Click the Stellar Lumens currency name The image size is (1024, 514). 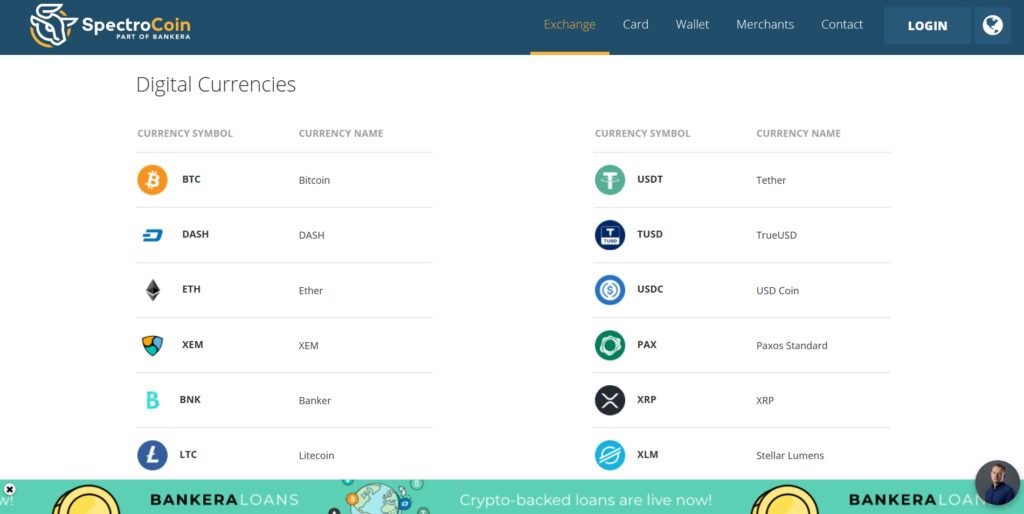coord(790,456)
